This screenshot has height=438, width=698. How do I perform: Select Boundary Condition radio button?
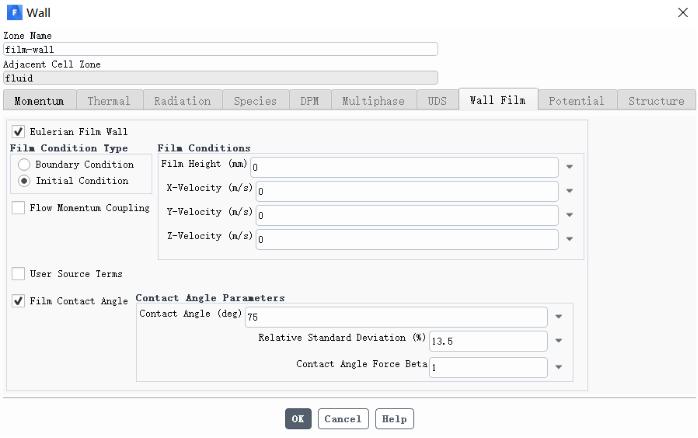tap(24, 165)
